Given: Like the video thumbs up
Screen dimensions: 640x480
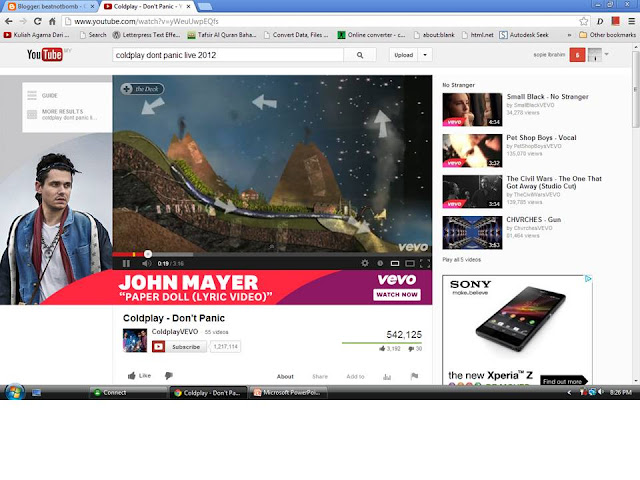Looking at the screenshot, I should coord(139,376).
